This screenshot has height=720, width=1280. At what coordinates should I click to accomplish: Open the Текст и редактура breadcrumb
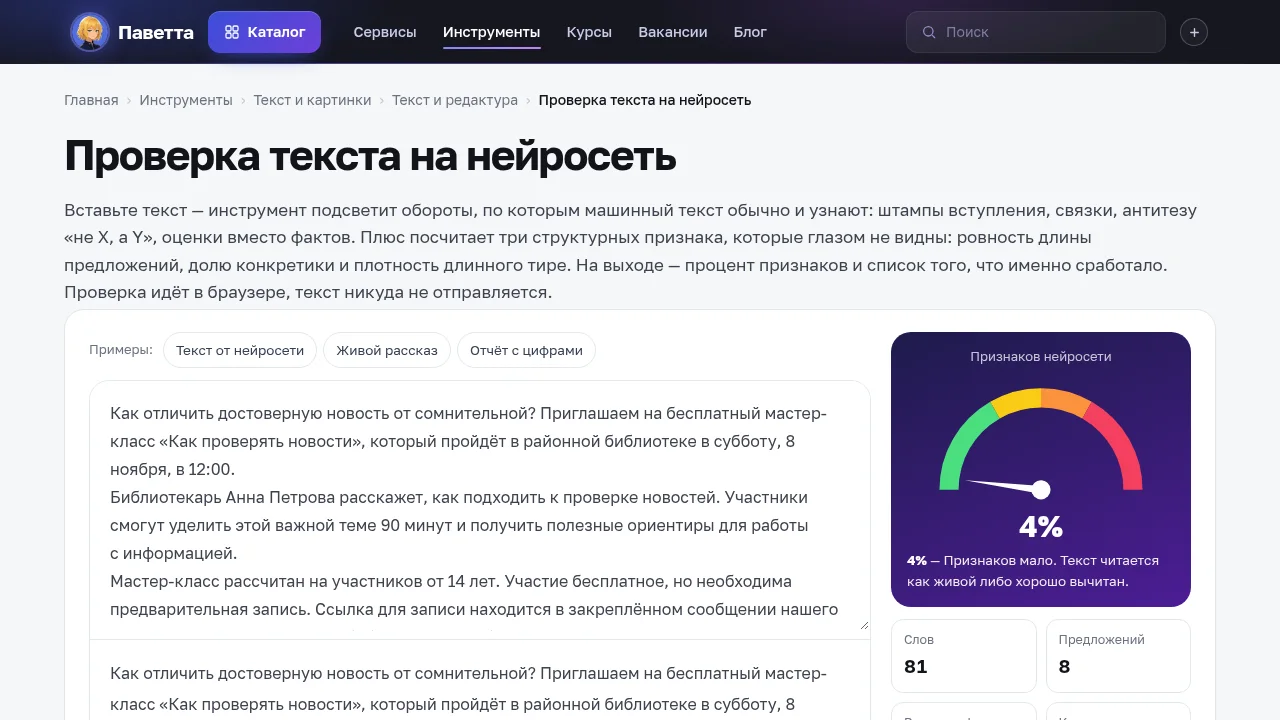coord(455,100)
